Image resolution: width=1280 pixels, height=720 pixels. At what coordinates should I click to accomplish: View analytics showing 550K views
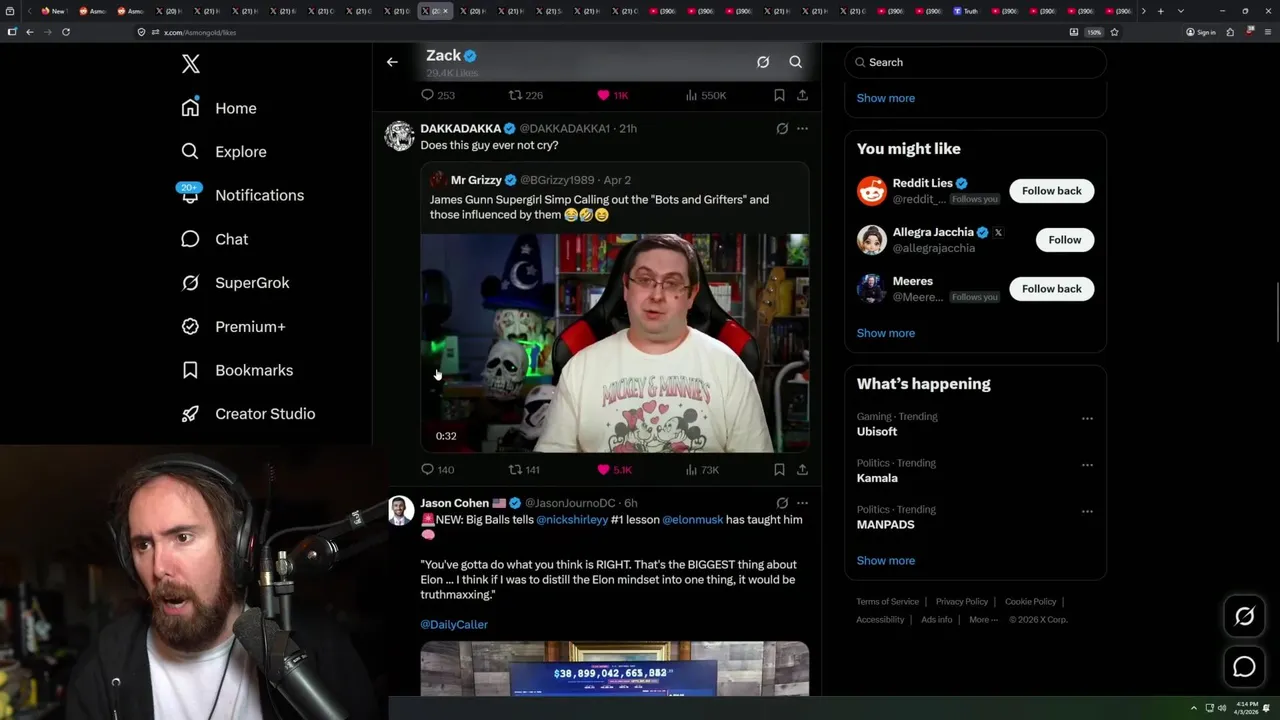pyautogui.click(x=705, y=95)
